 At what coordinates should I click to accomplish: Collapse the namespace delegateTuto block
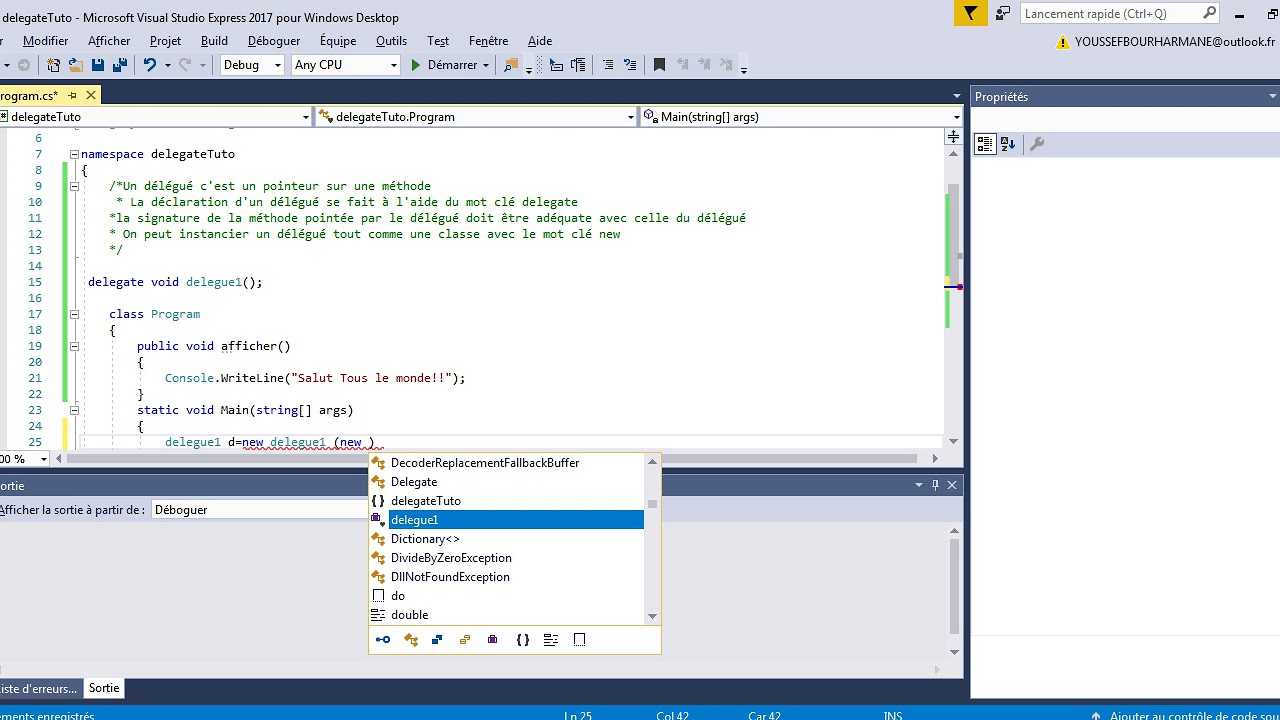(74, 154)
